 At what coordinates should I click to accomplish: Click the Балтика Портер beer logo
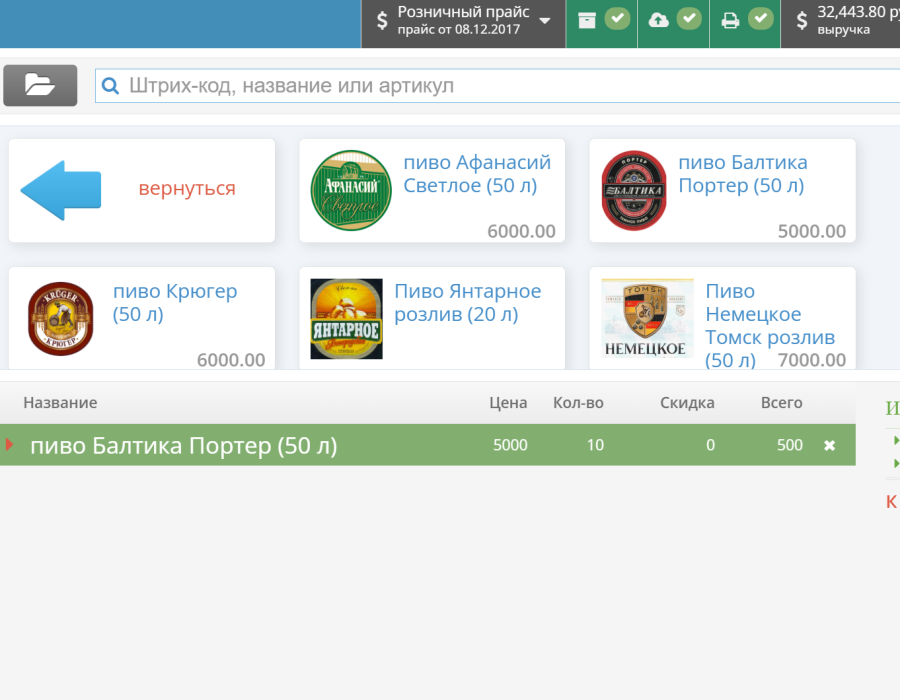pyautogui.click(x=634, y=190)
